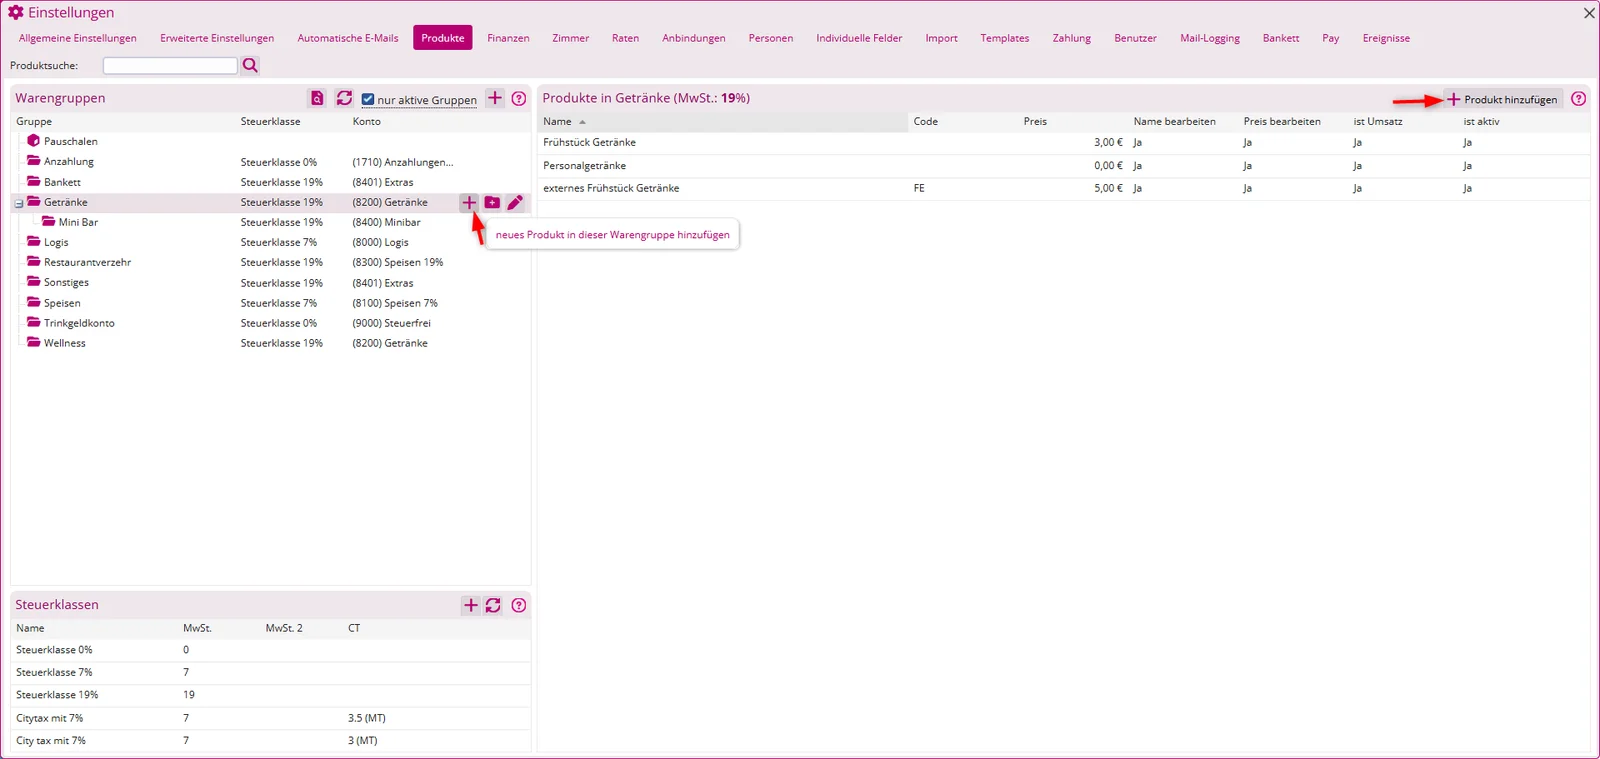The image size is (1600, 759).
Task: Select the Logis group in the tree
Action: tap(270, 242)
